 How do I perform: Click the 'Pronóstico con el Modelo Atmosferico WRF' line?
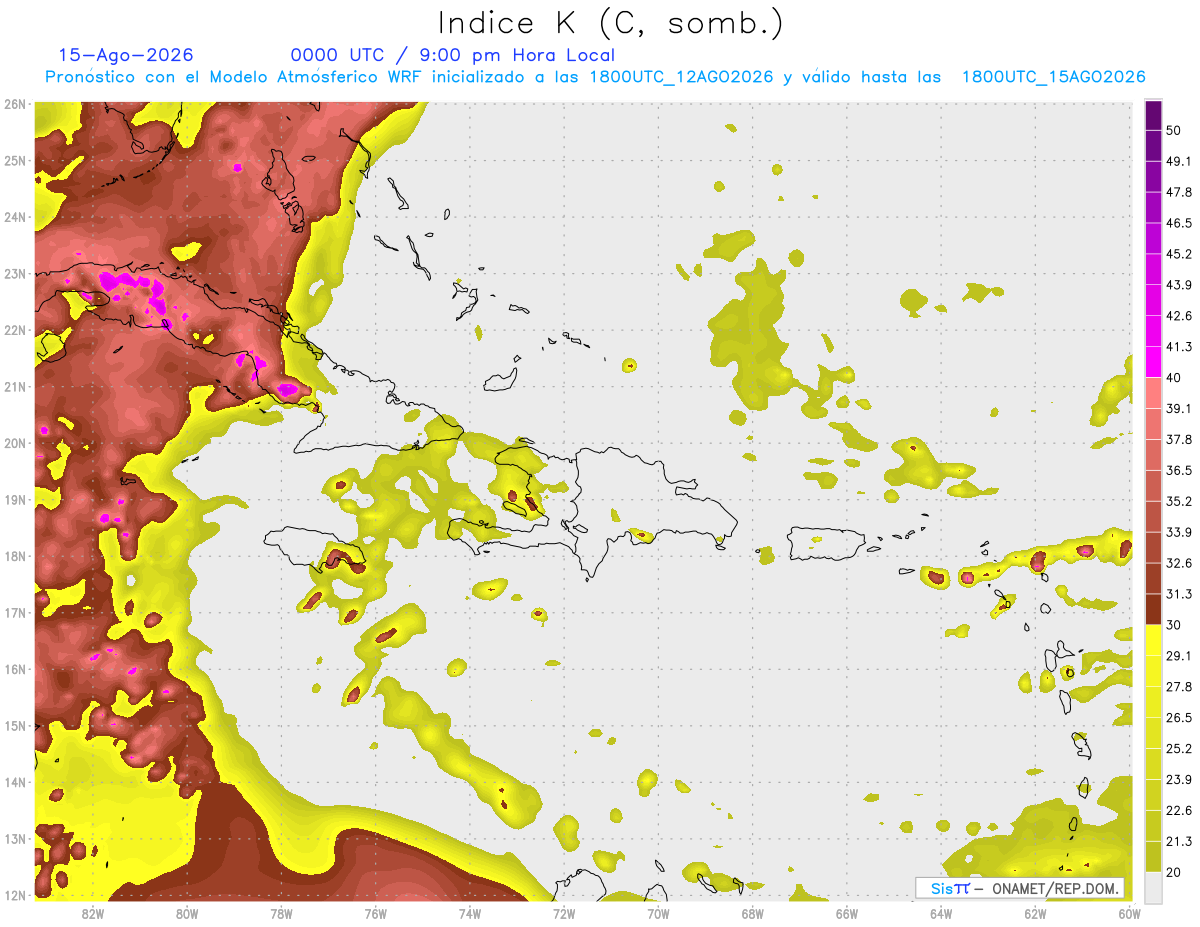(x=595, y=77)
